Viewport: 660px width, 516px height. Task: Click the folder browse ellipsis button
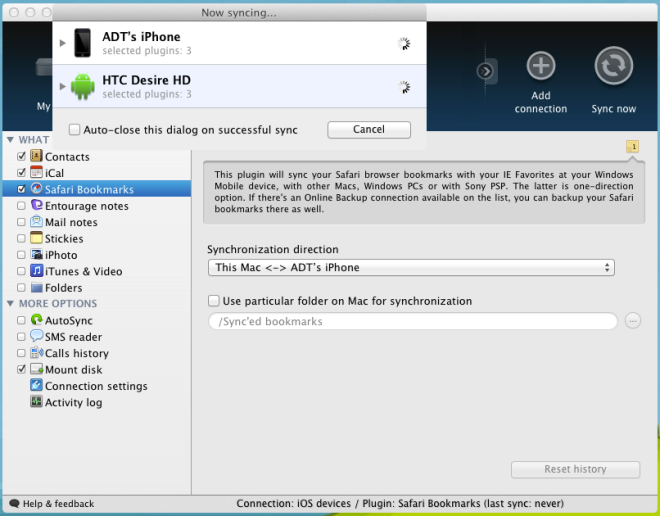633,321
